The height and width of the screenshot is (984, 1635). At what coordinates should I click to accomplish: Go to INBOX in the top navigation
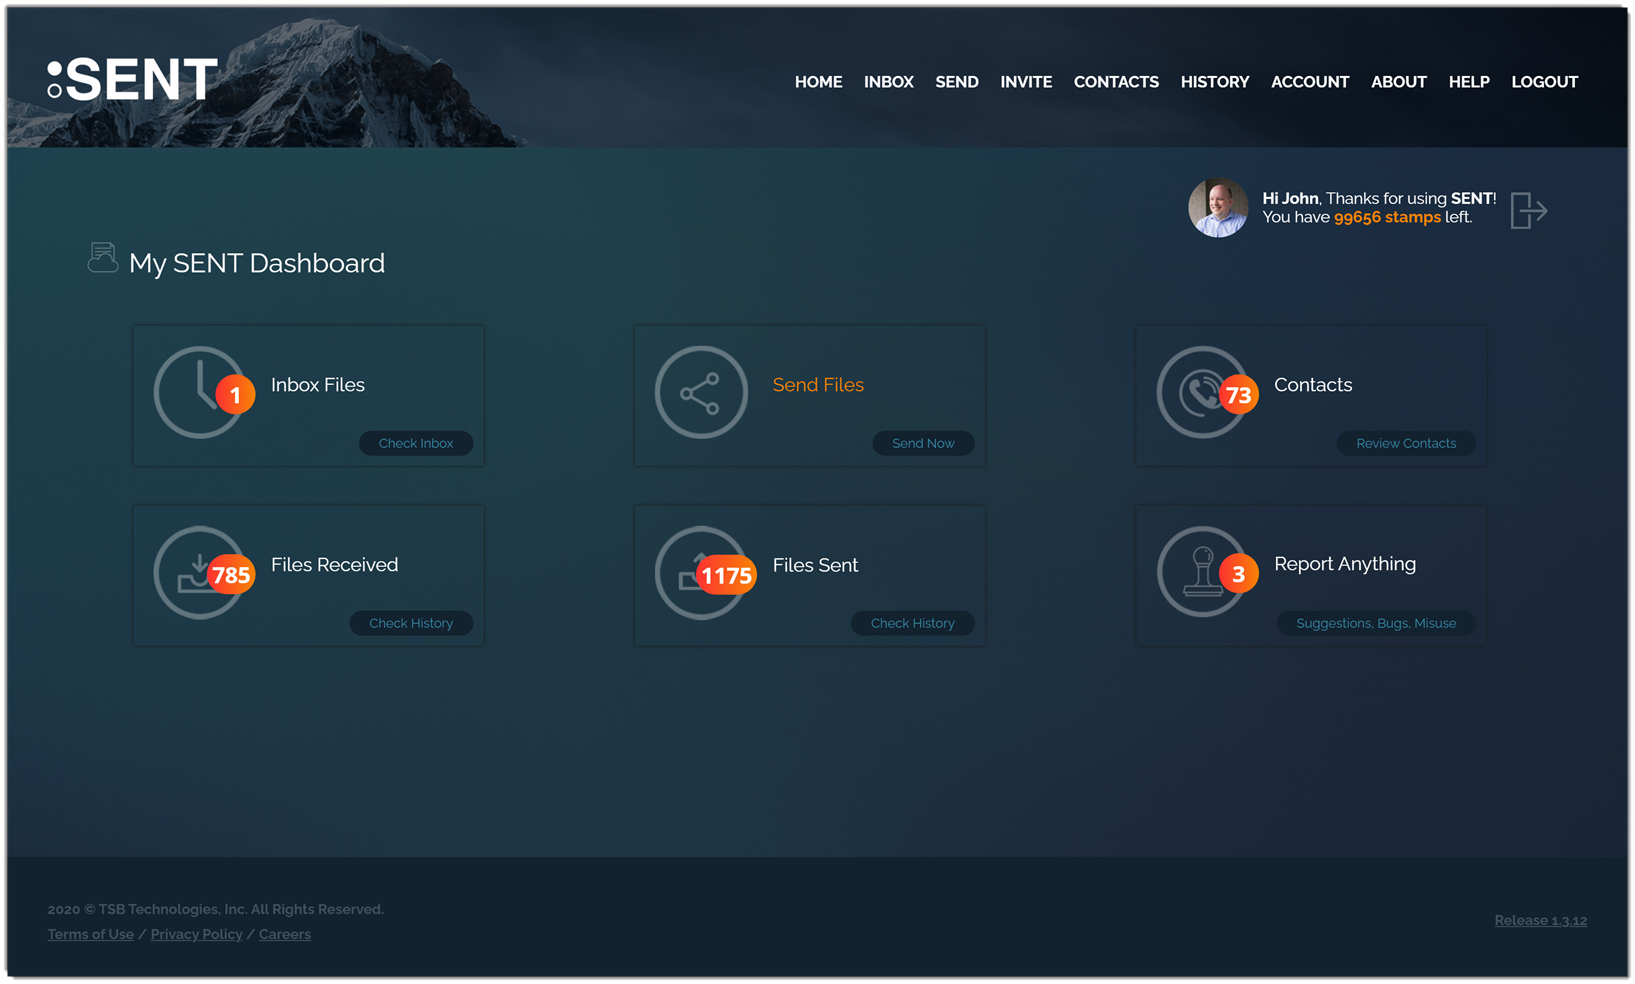point(889,82)
